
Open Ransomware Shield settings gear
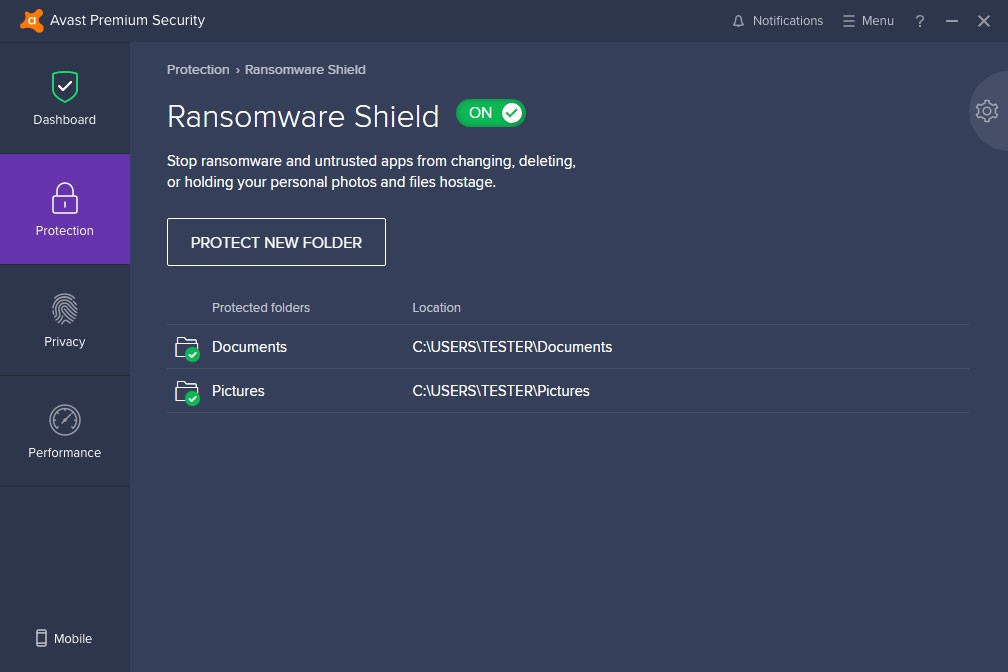click(x=986, y=111)
